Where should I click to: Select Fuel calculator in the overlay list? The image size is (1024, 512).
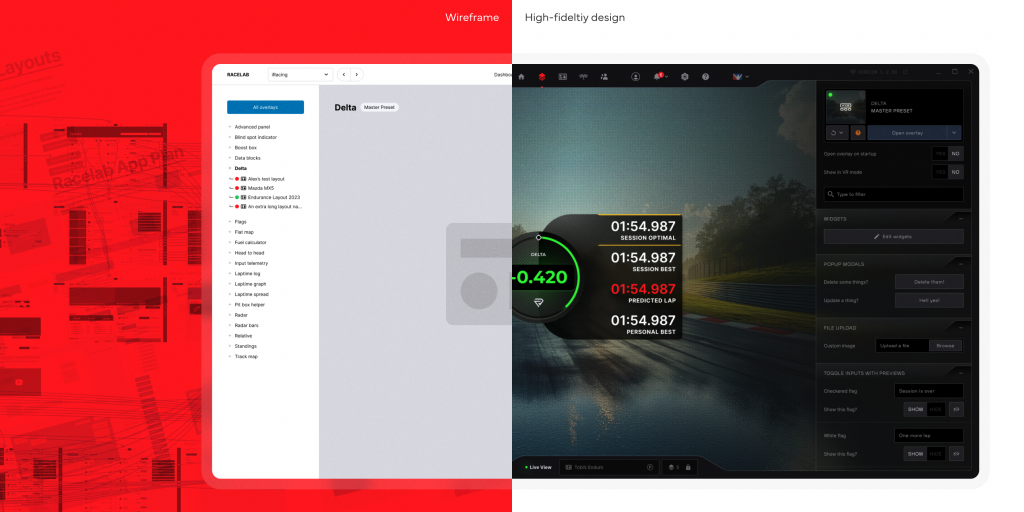250,242
